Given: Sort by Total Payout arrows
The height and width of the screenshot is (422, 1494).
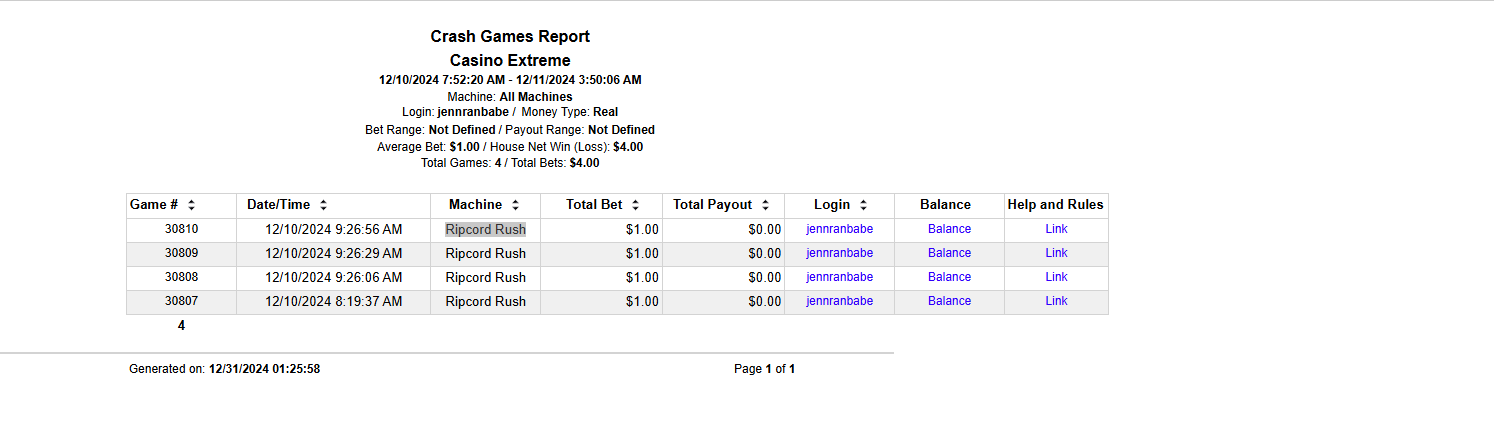Looking at the screenshot, I should click(x=765, y=205).
